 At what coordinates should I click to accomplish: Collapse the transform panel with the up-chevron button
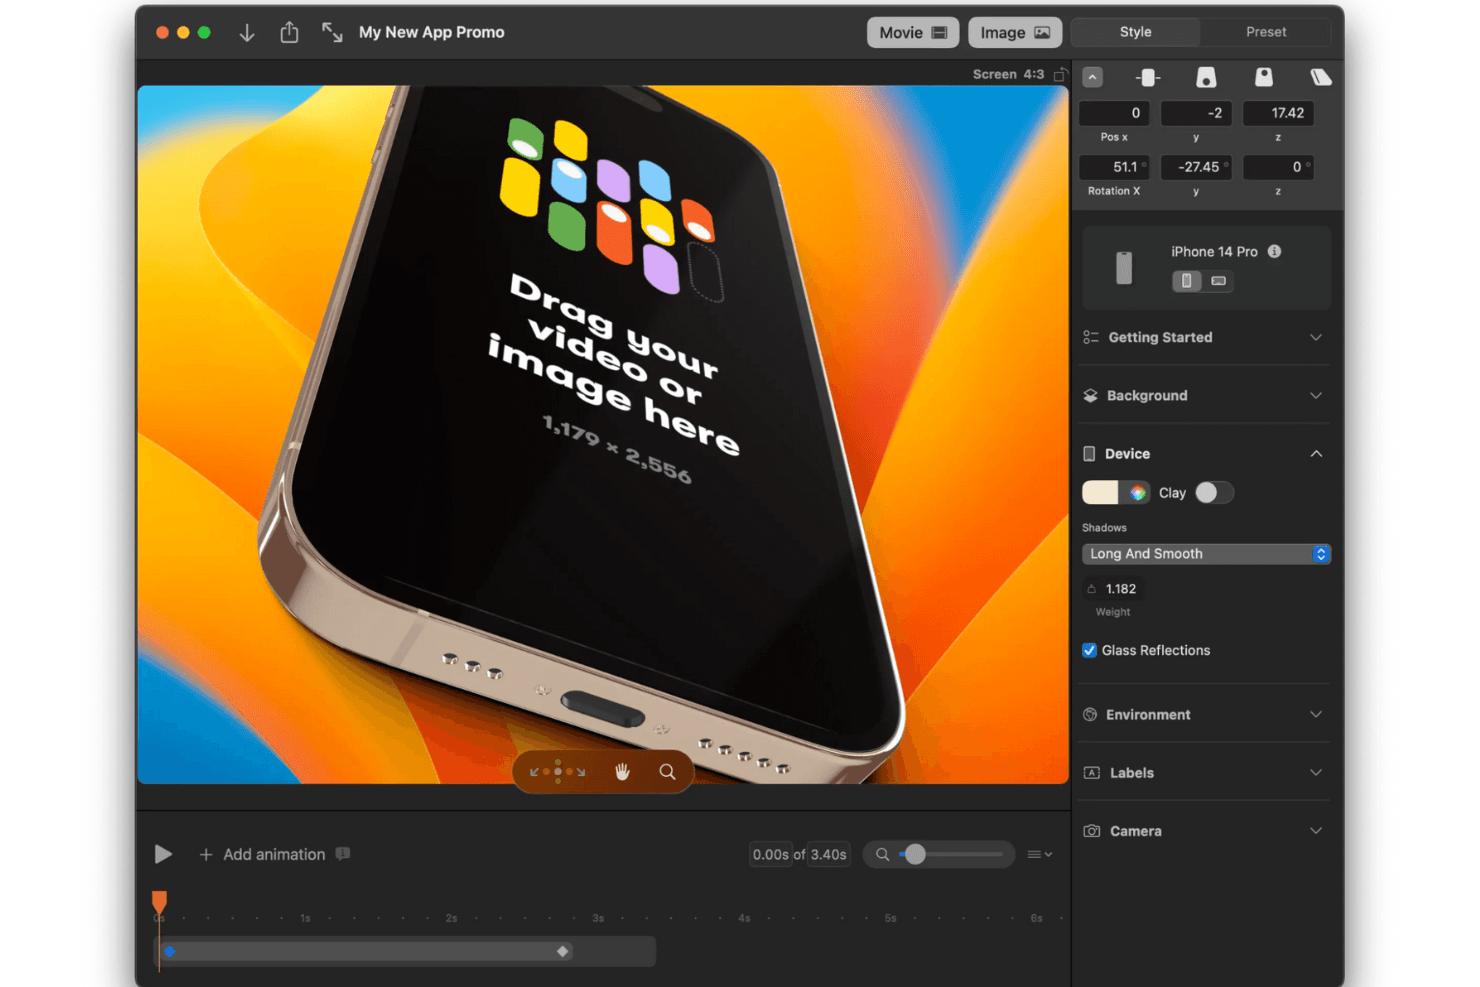point(1093,77)
